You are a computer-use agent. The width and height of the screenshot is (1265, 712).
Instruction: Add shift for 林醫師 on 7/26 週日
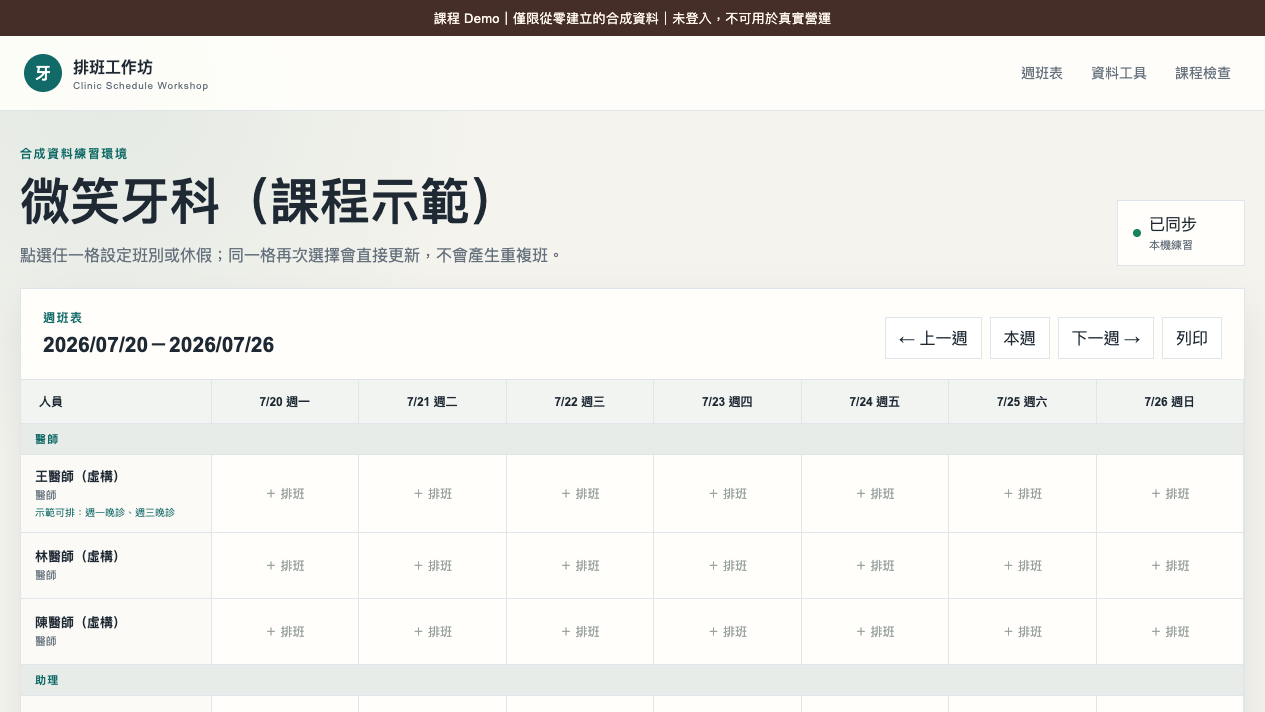coord(1170,566)
